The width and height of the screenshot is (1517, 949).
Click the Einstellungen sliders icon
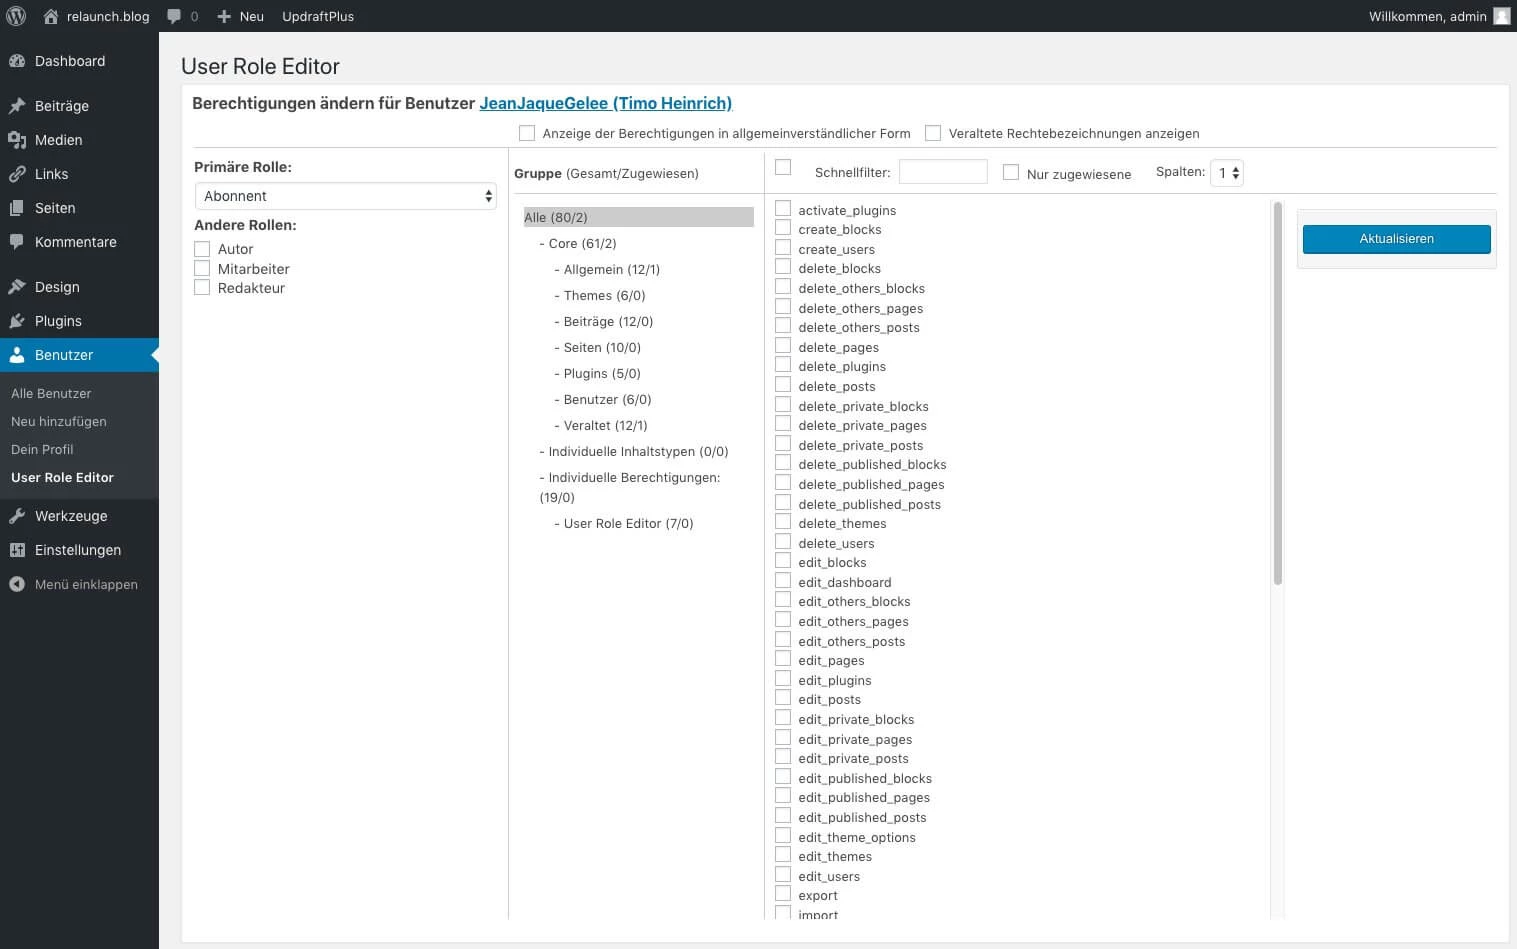(x=17, y=550)
